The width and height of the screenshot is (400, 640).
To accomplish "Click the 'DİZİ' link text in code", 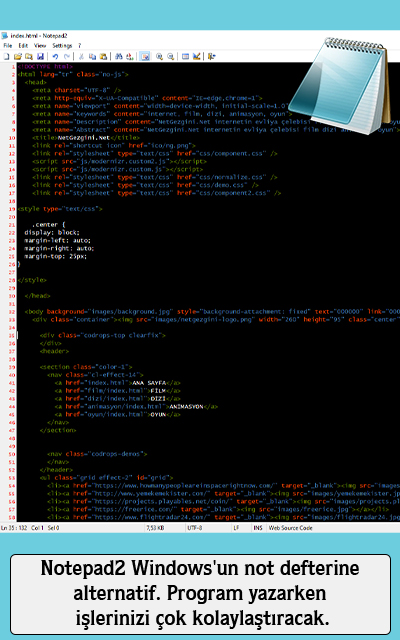I will tap(158, 399).
